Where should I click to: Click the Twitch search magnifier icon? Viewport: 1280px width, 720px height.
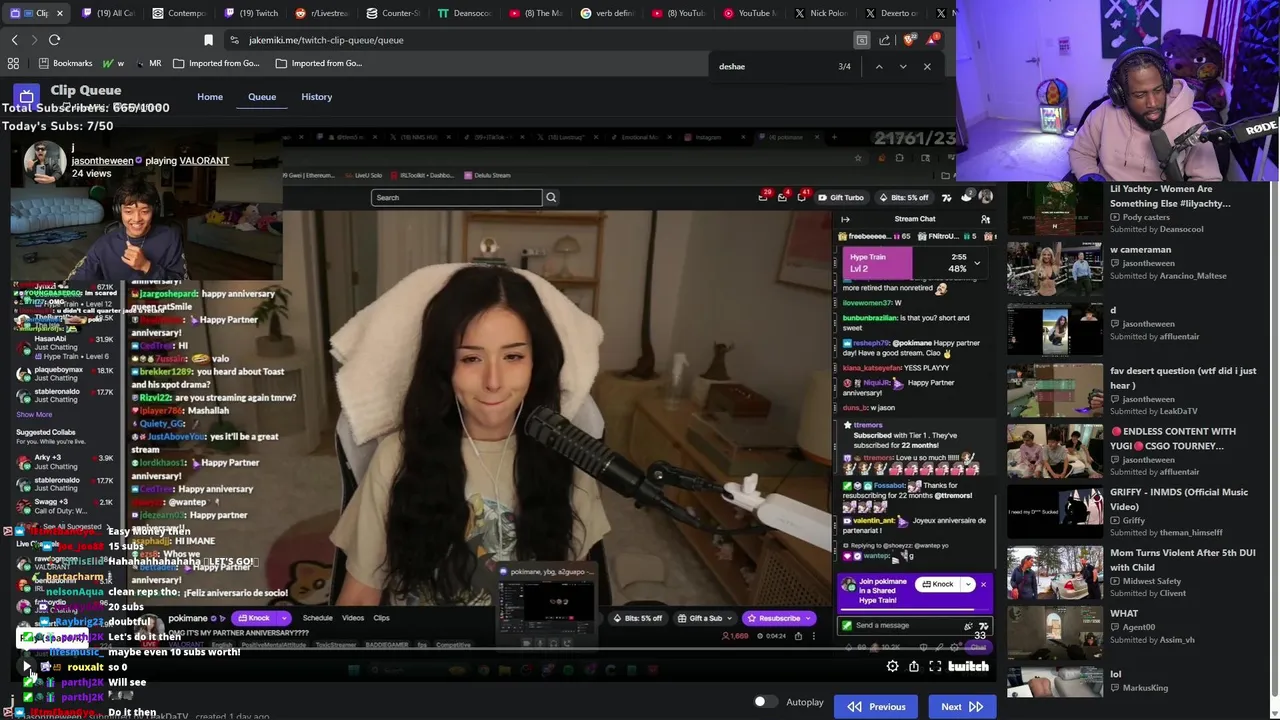click(551, 198)
